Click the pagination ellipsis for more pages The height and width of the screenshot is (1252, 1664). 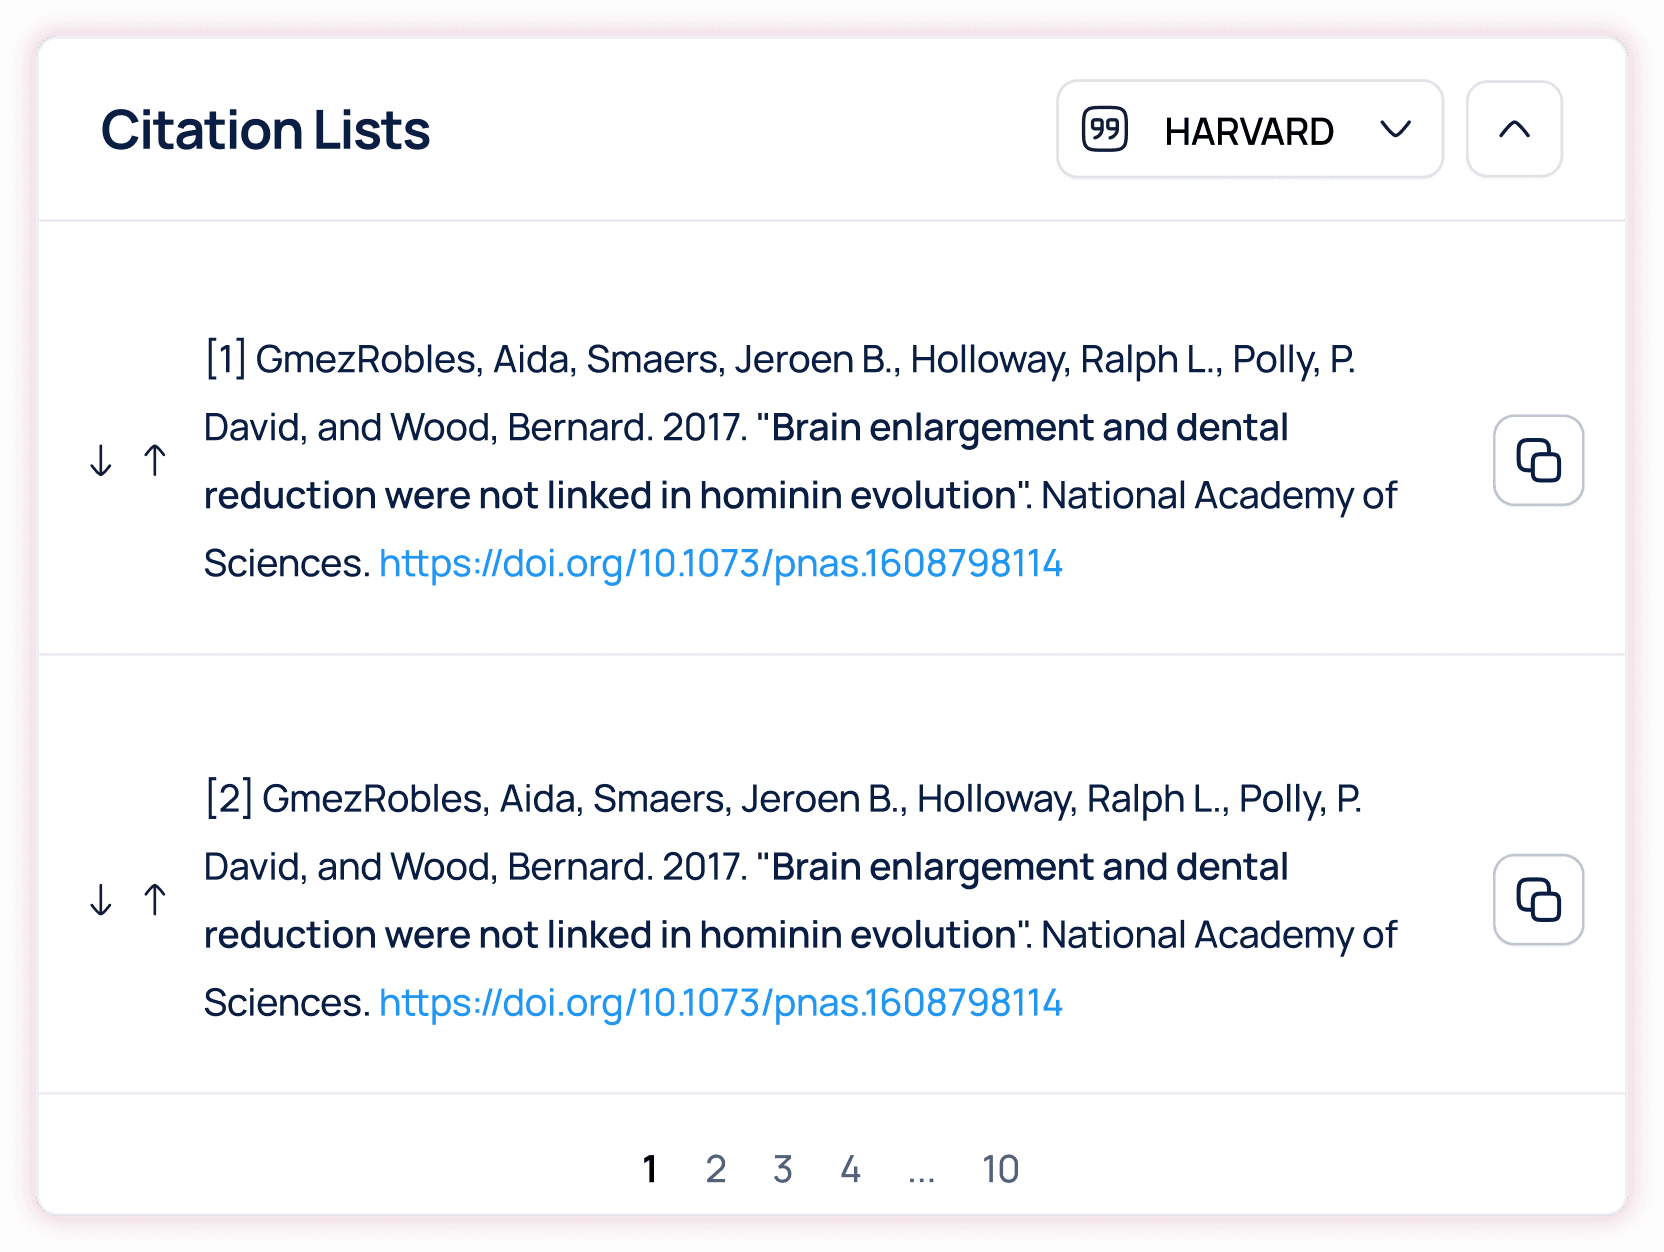tap(921, 1172)
